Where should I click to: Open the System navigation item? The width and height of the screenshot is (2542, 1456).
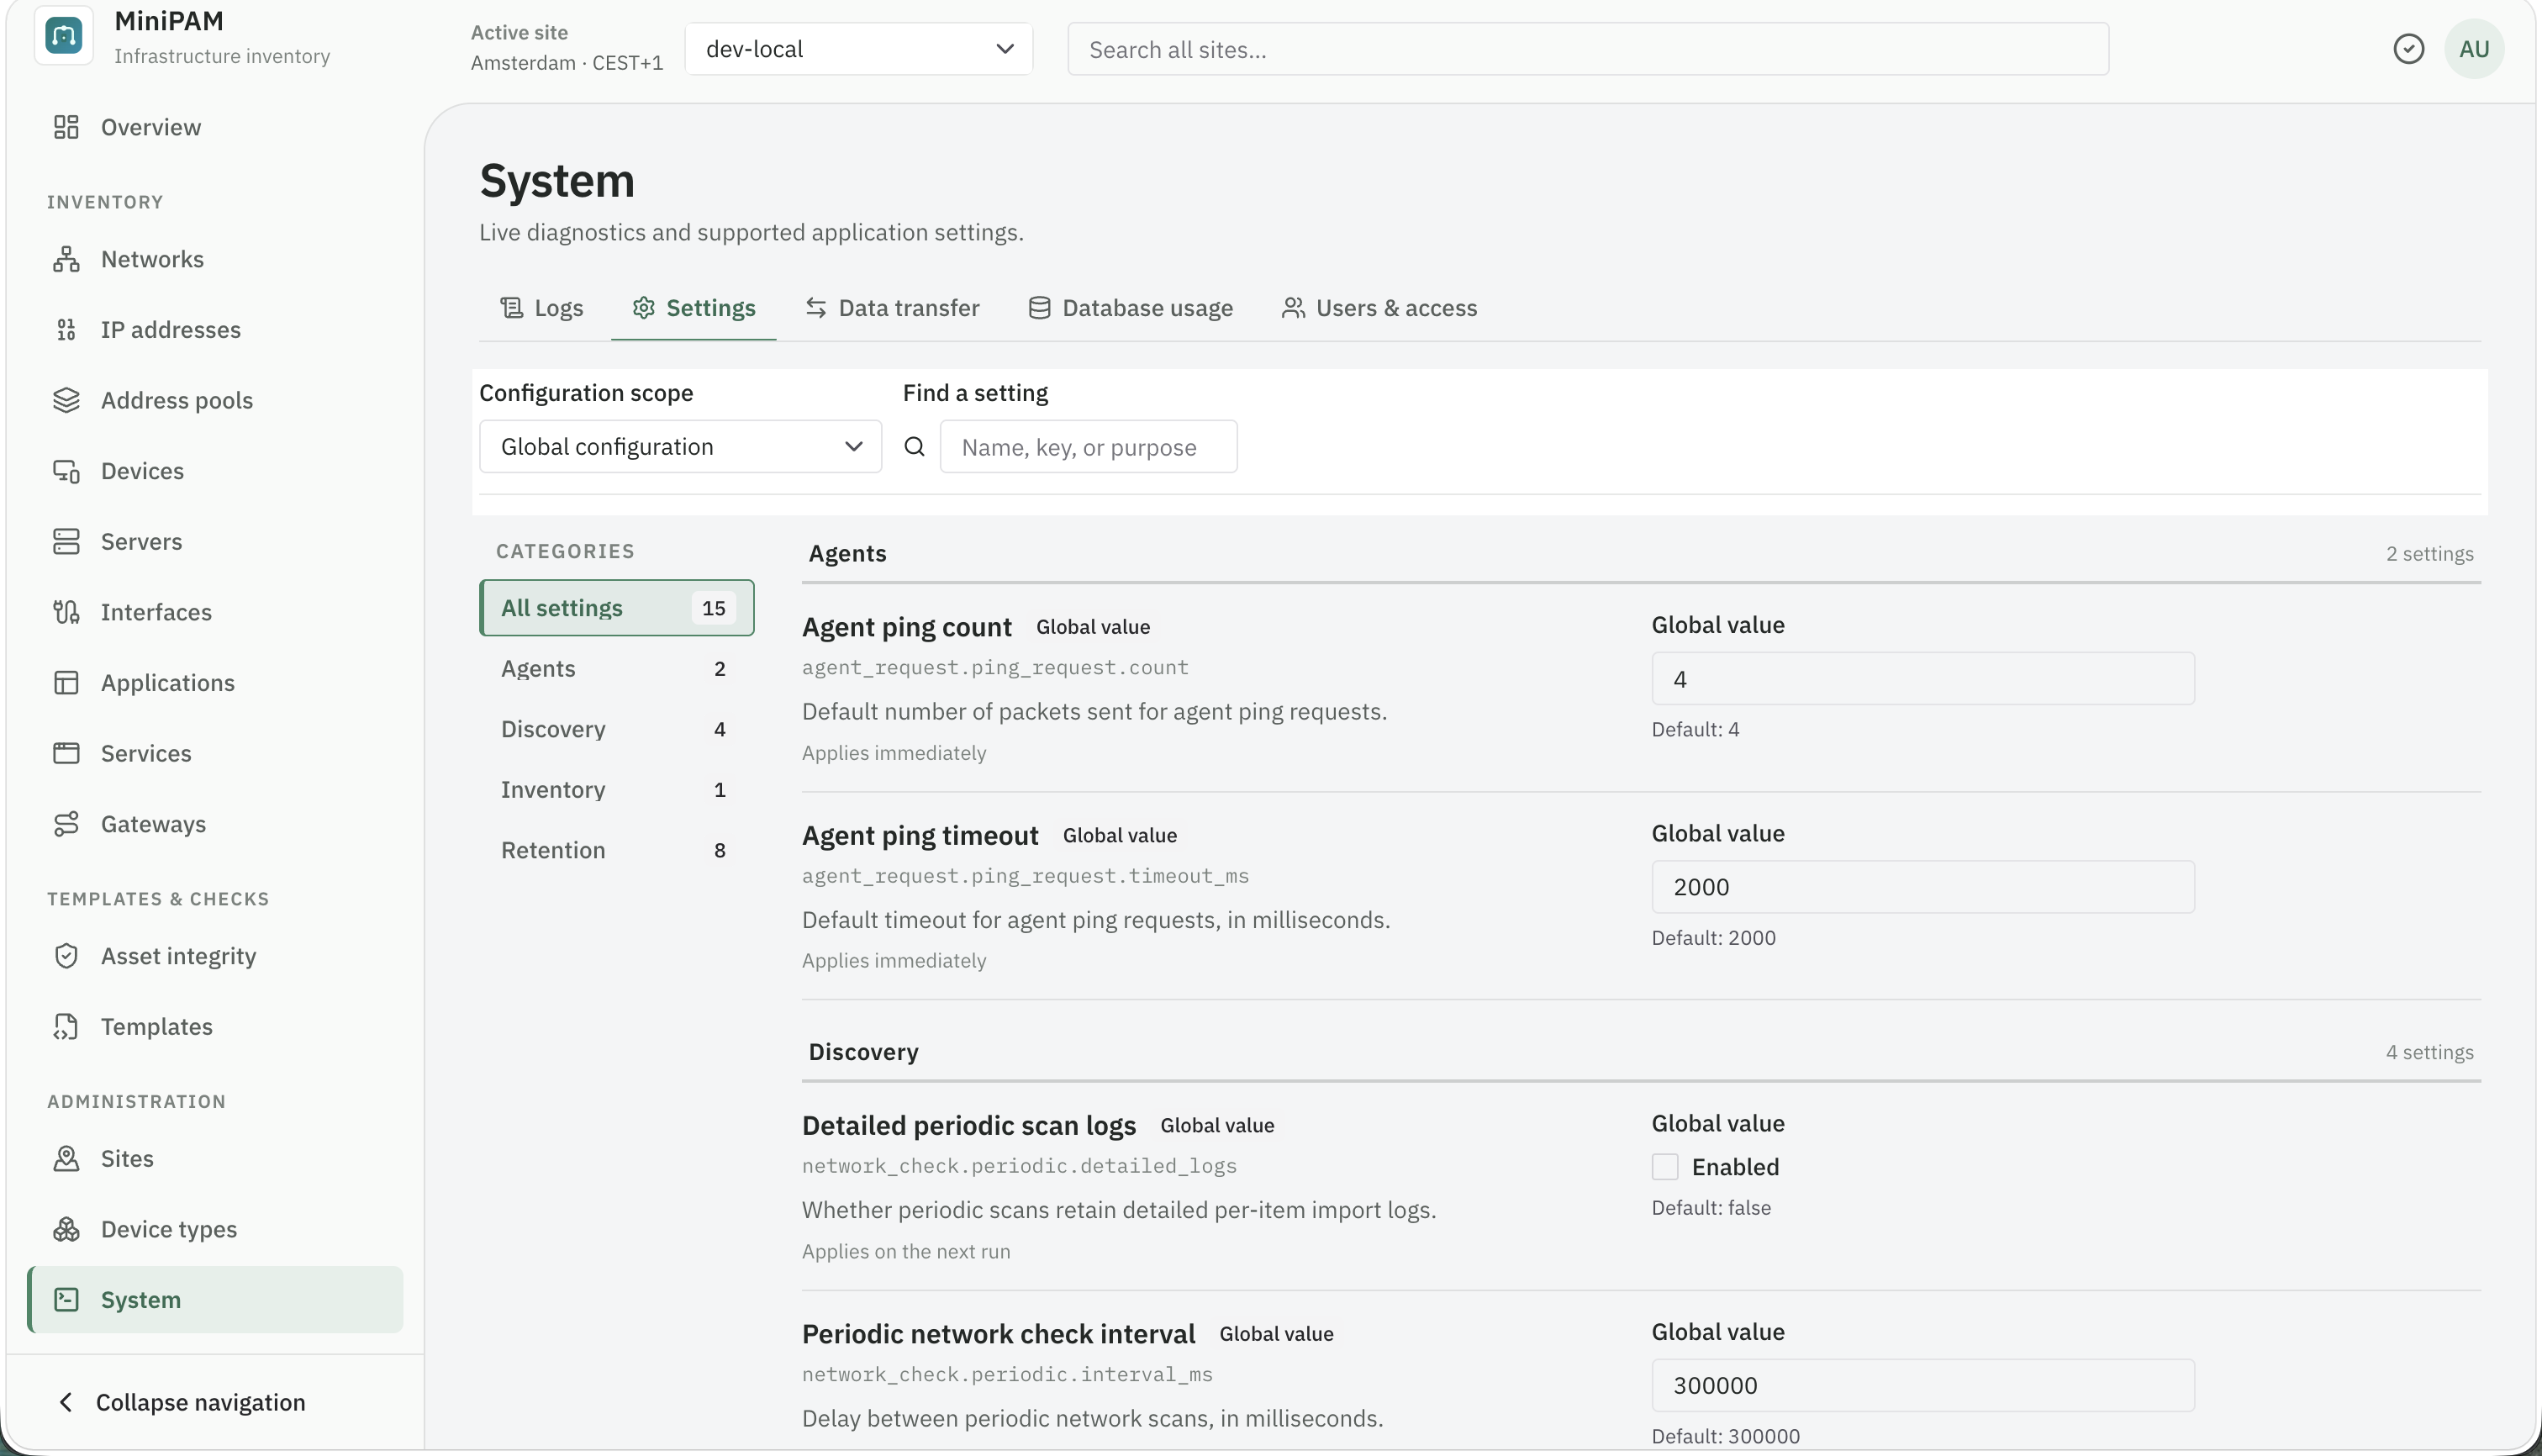(x=215, y=1300)
